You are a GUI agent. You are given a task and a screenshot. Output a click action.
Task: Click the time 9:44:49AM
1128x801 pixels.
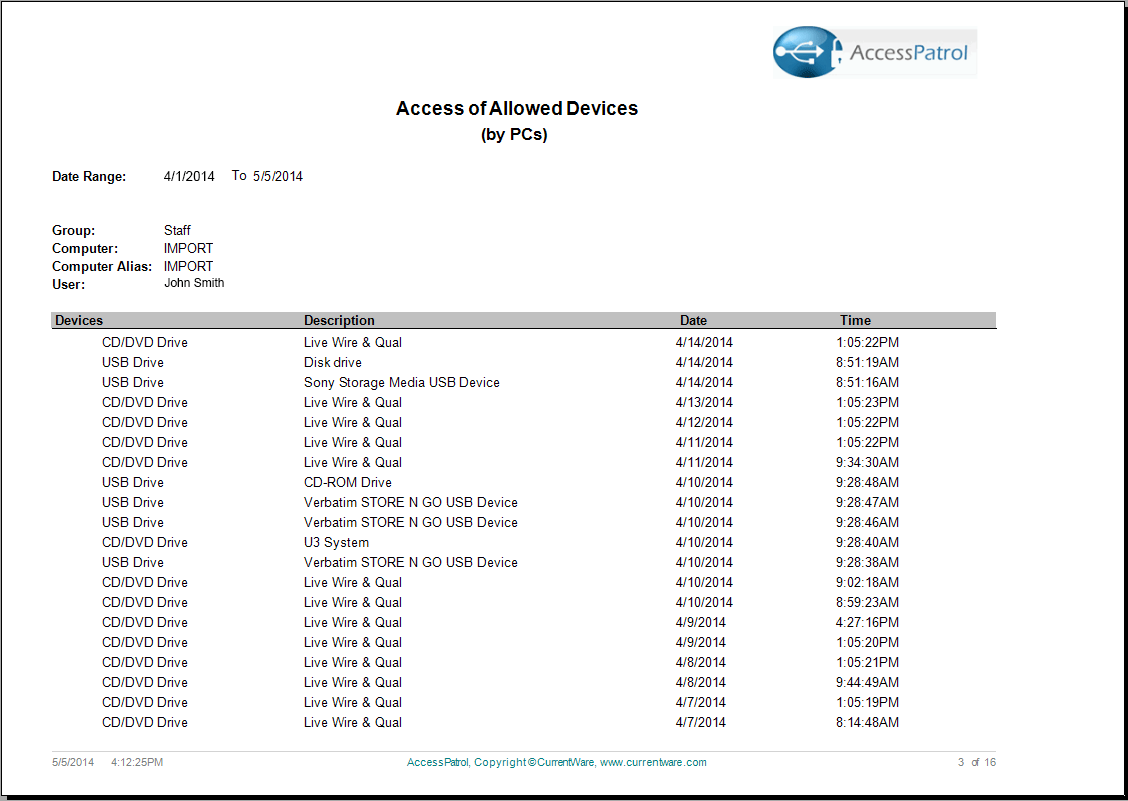(867, 682)
